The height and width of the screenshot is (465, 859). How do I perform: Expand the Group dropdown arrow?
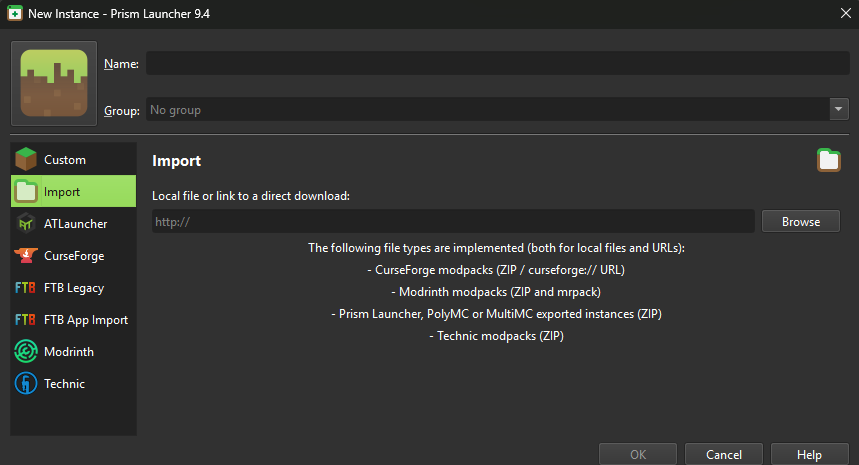click(839, 109)
